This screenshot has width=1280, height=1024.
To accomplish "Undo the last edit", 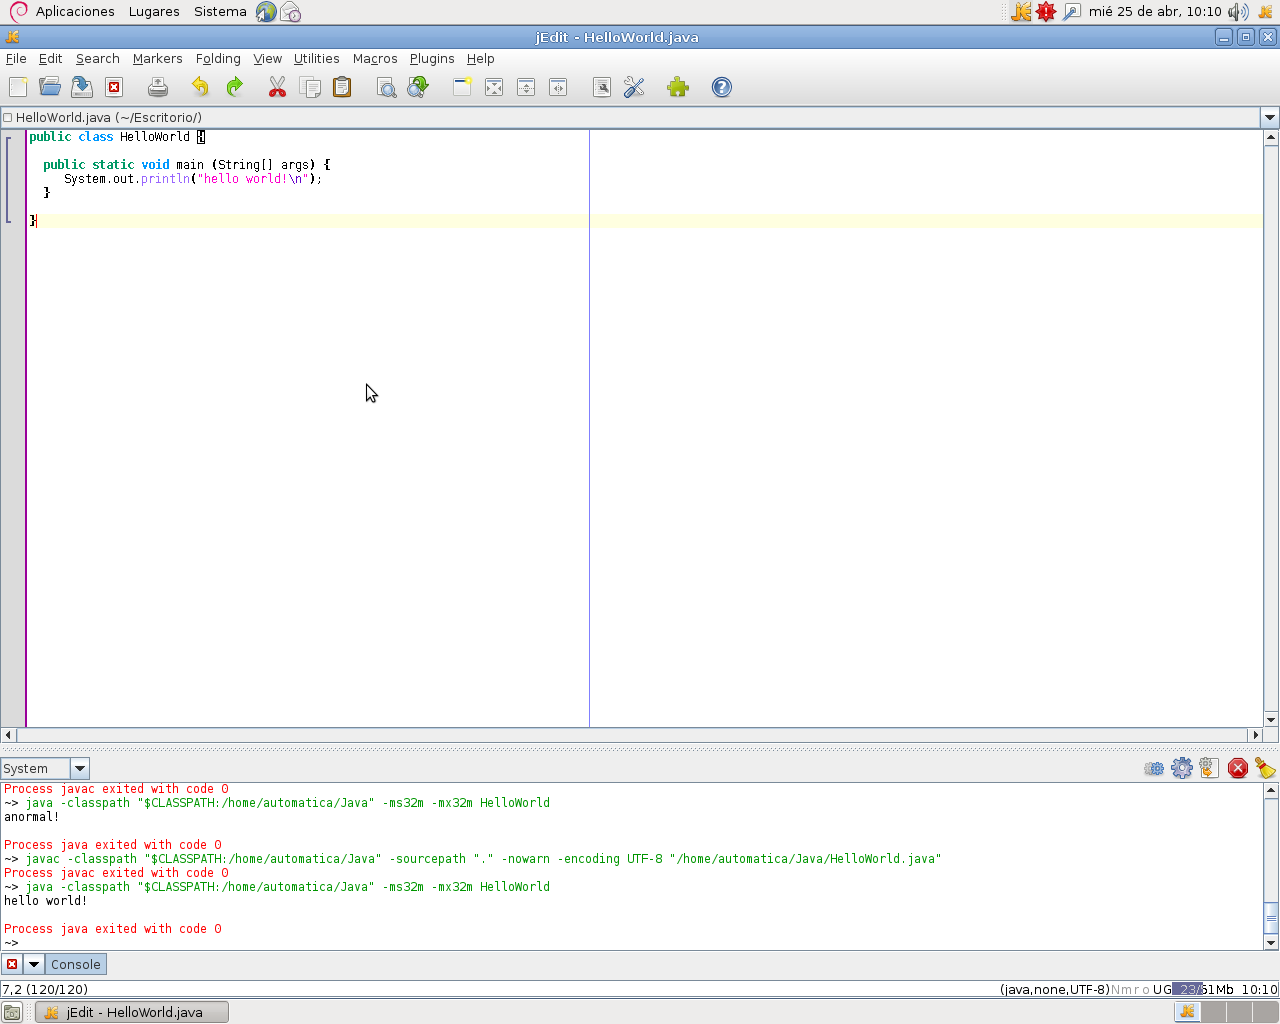I will pyautogui.click(x=201, y=87).
